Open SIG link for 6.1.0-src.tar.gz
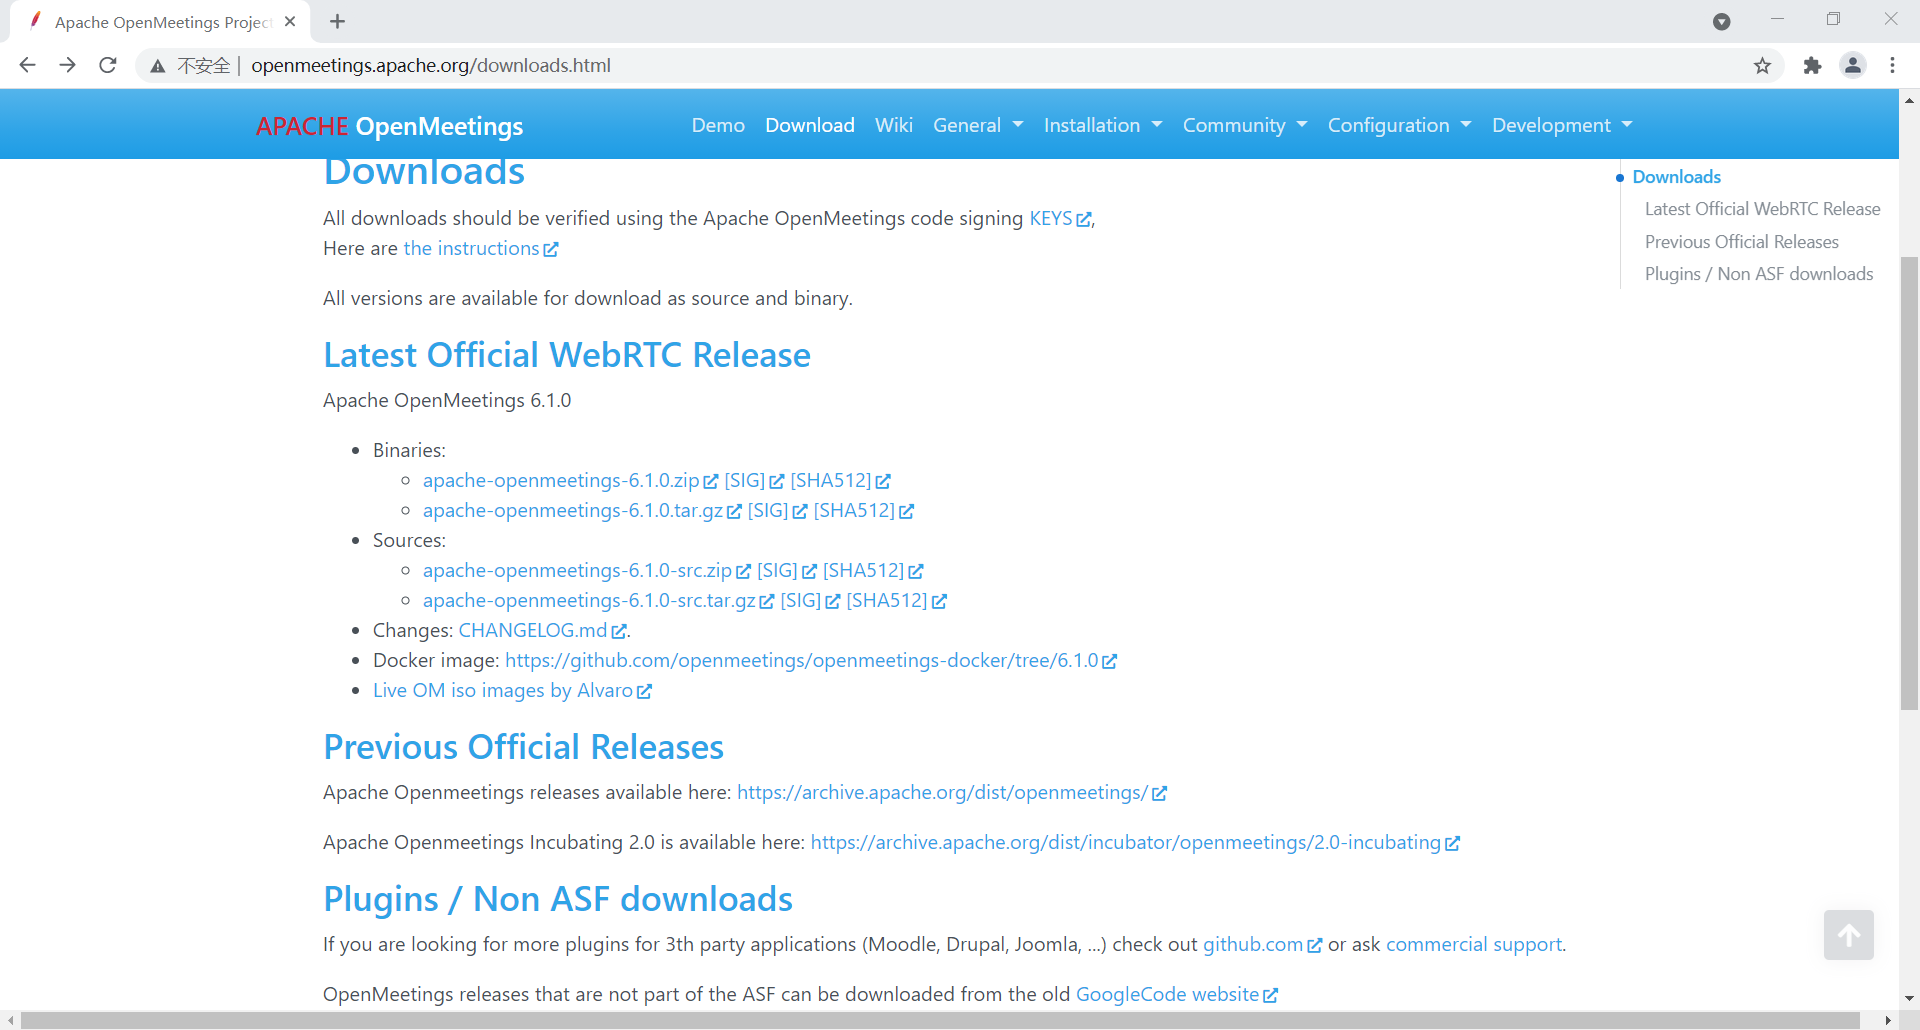The width and height of the screenshot is (1920, 1030). pos(800,600)
